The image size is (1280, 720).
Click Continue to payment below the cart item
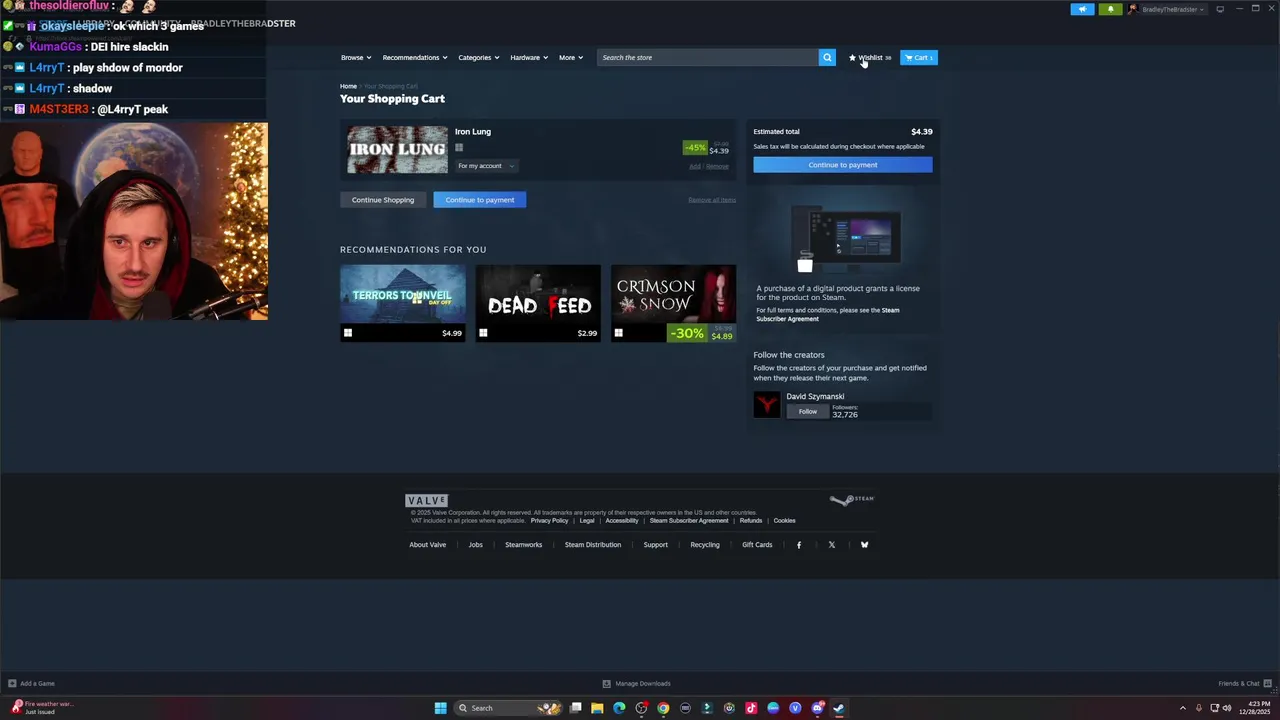coord(480,200)
